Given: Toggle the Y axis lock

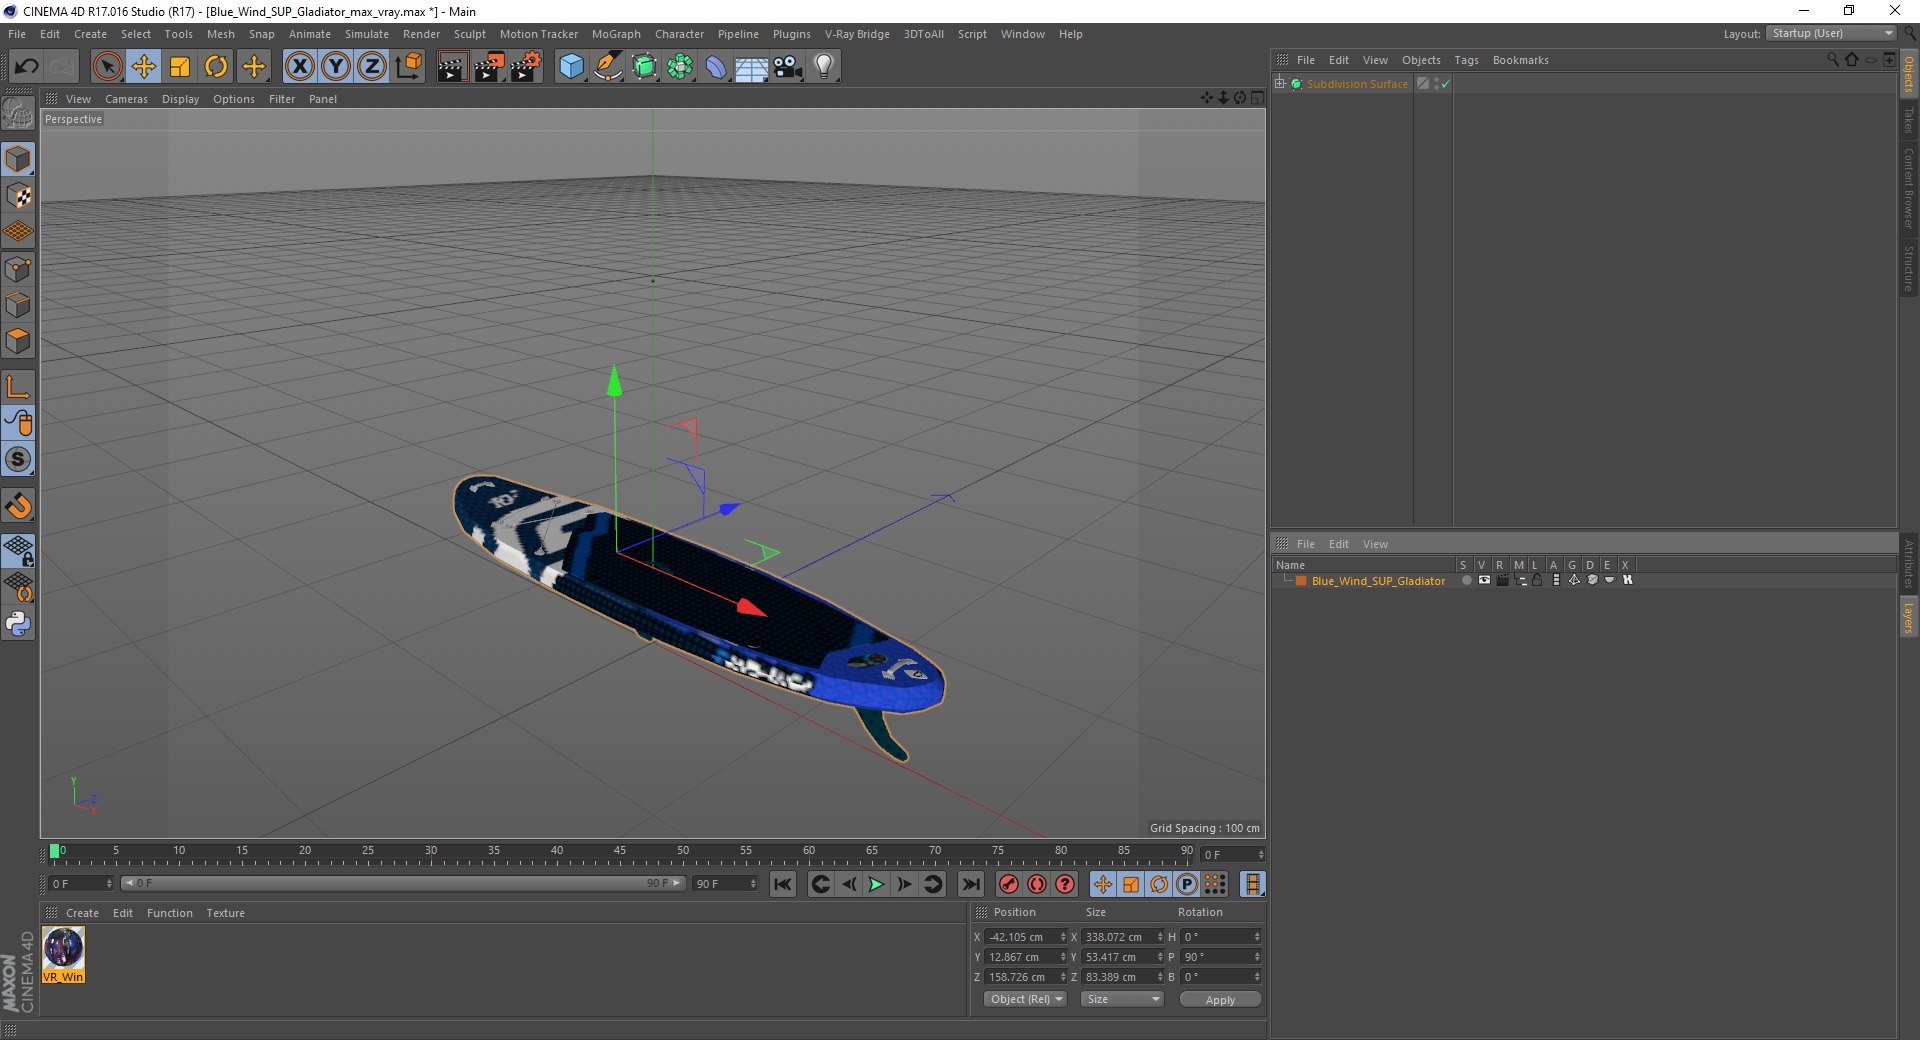Looking at the screenshot, I should (335, 67).
